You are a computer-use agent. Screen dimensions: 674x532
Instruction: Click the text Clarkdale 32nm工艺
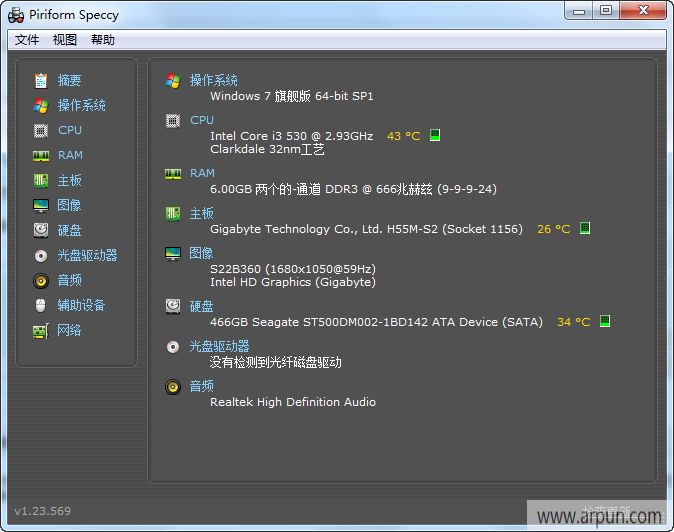click(267, 150)
